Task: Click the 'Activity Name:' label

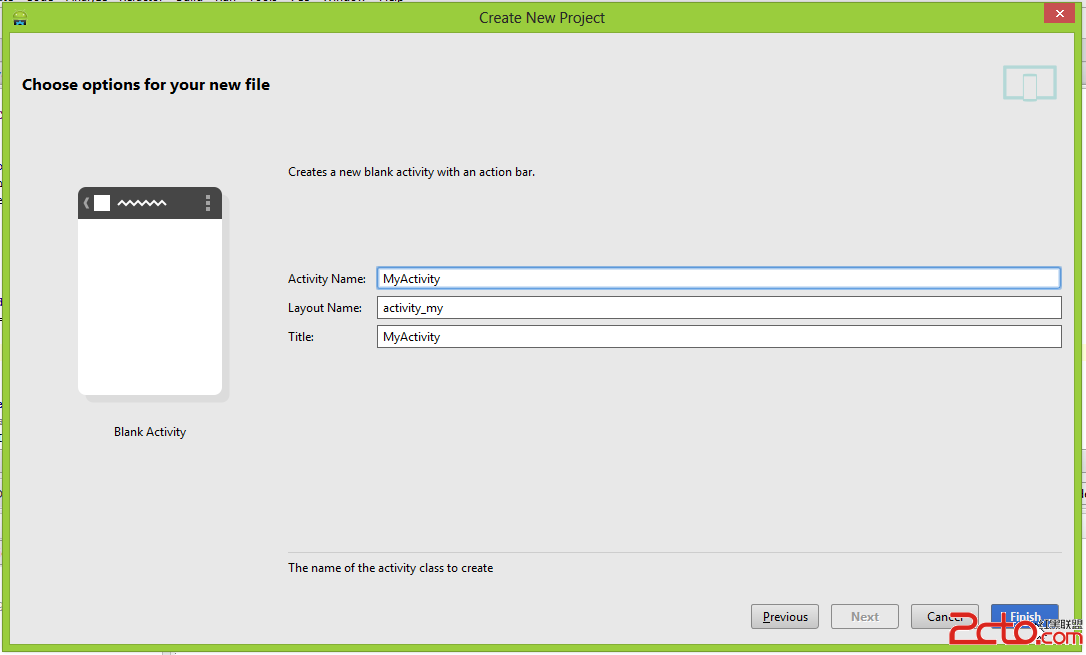Action: click(327, 278)
